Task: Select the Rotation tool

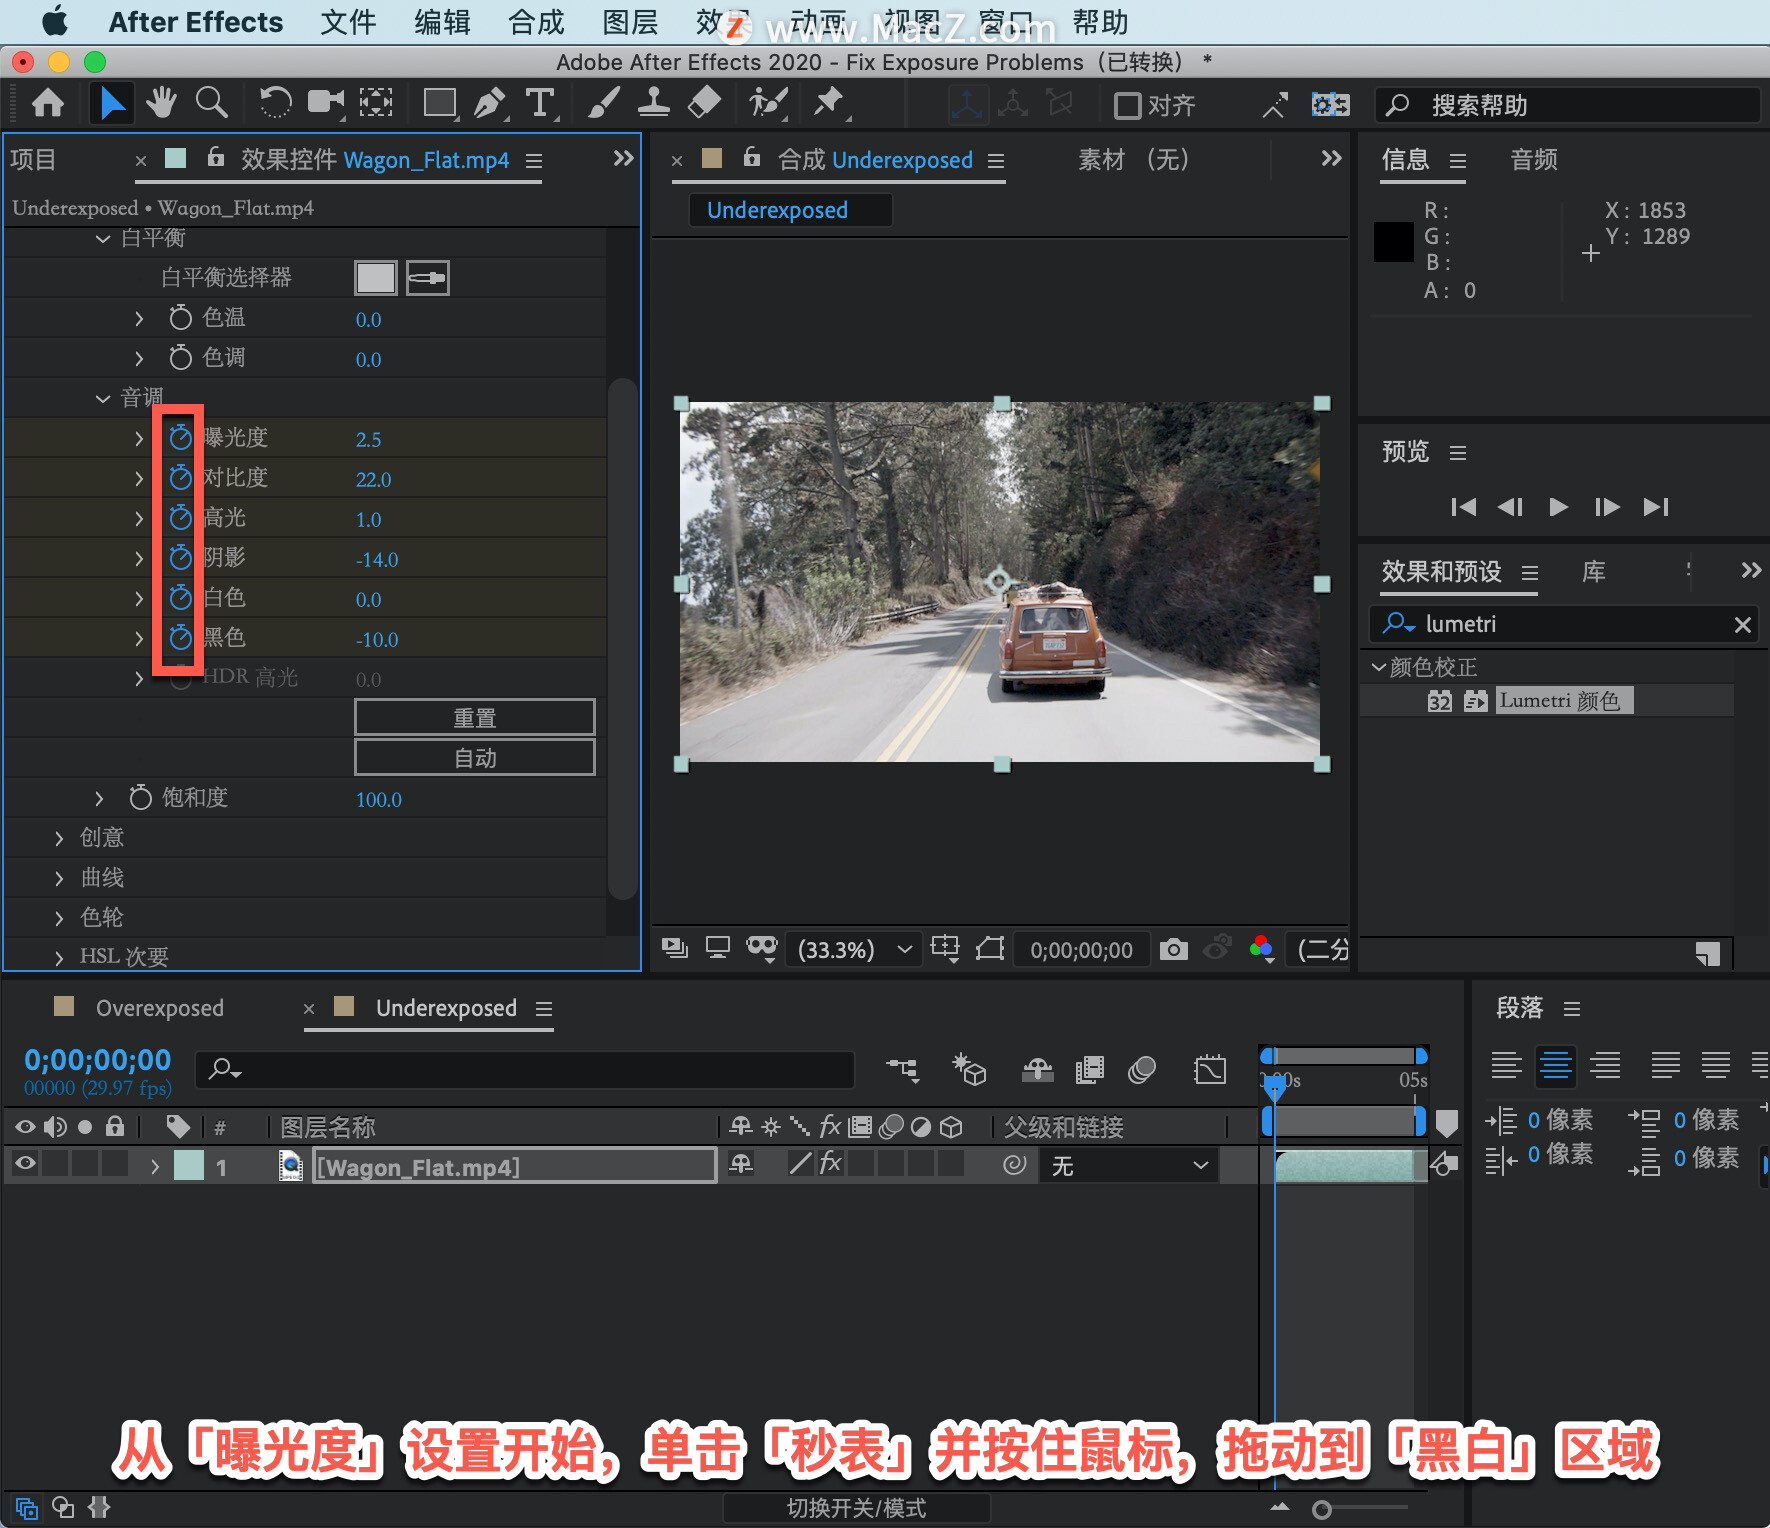Action: tap(275, 103)
